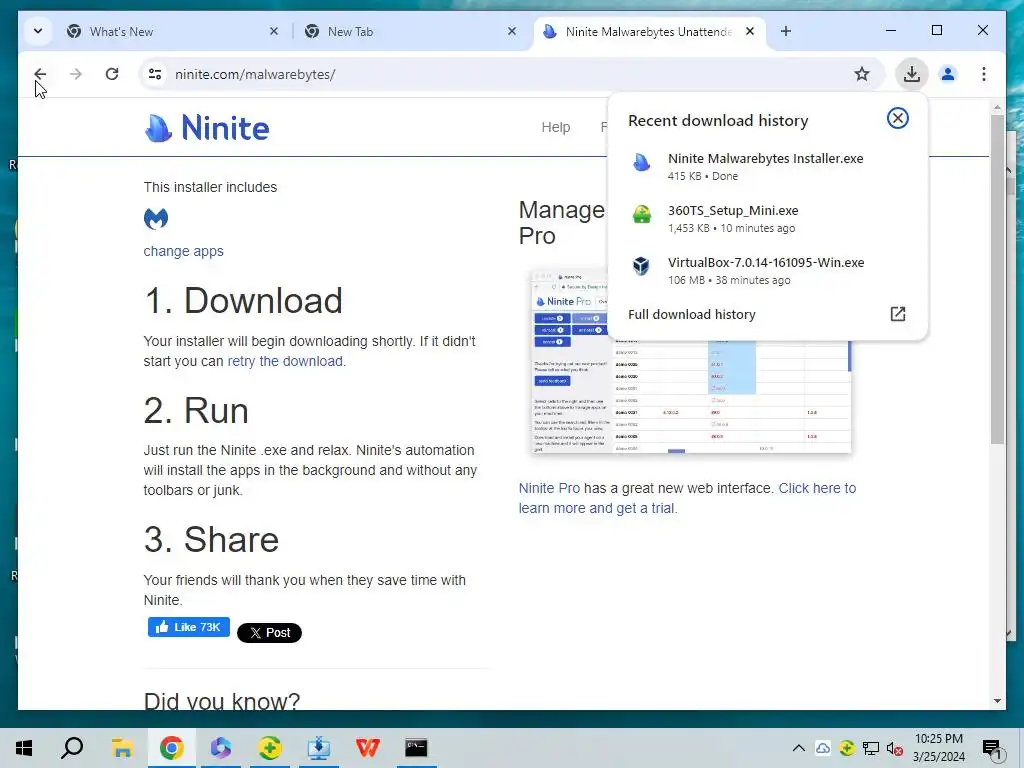Viewport: 1024px width, 768px height.
Task: Open the tab search dropdown arrow
Action: 38,31
